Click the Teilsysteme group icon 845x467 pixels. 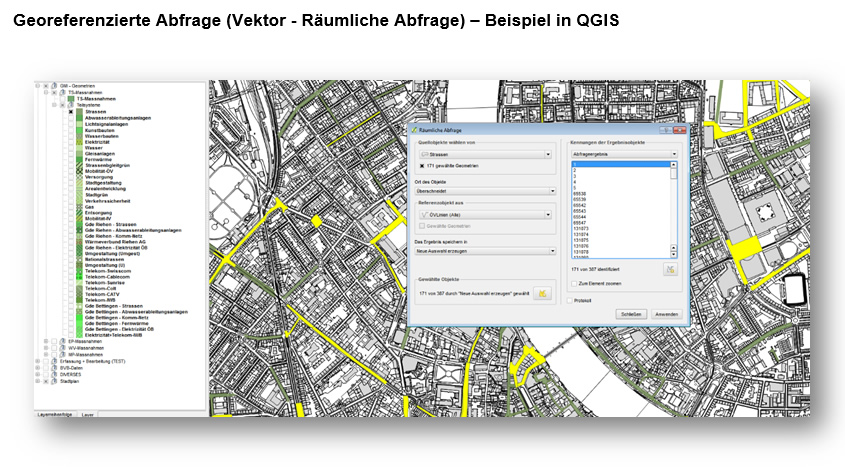(x=71, y=105)
